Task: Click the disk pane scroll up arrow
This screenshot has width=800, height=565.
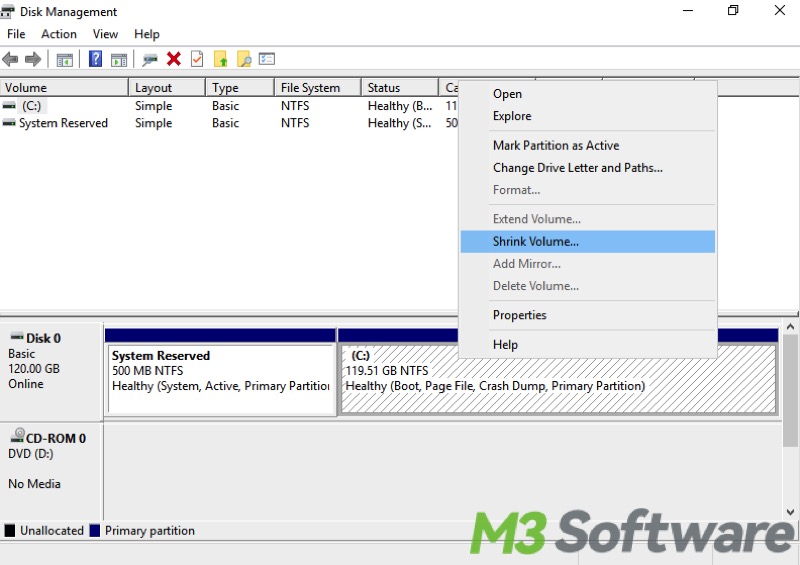Action: (x=790, y=327)
